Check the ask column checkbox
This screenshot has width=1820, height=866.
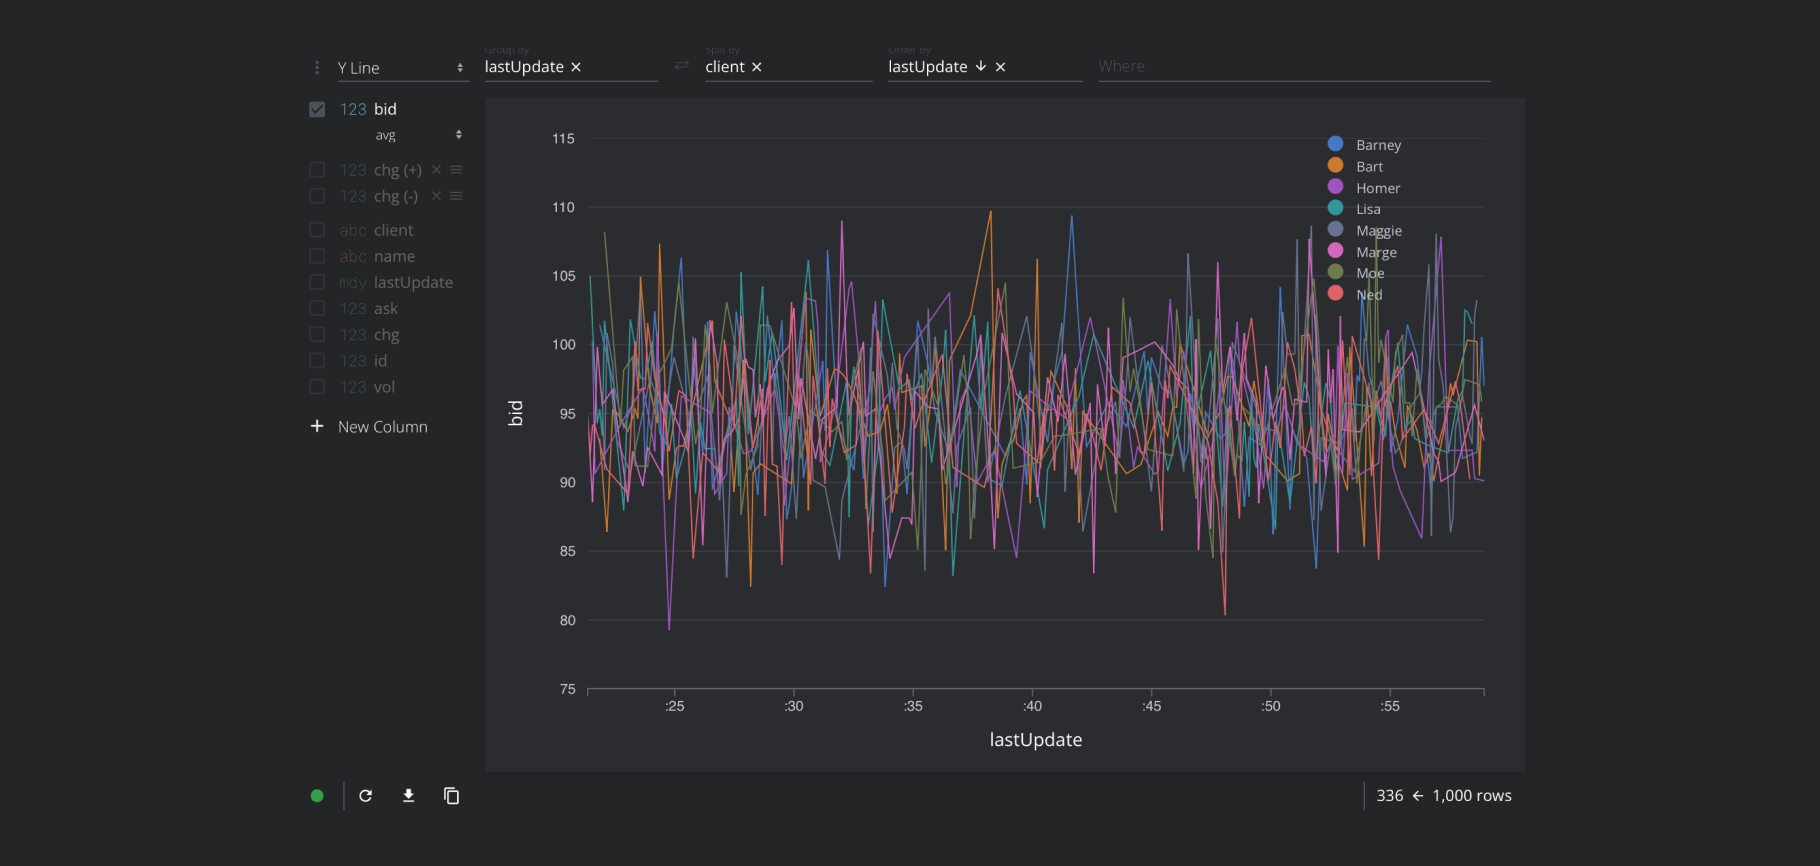[x=317, y=308]
